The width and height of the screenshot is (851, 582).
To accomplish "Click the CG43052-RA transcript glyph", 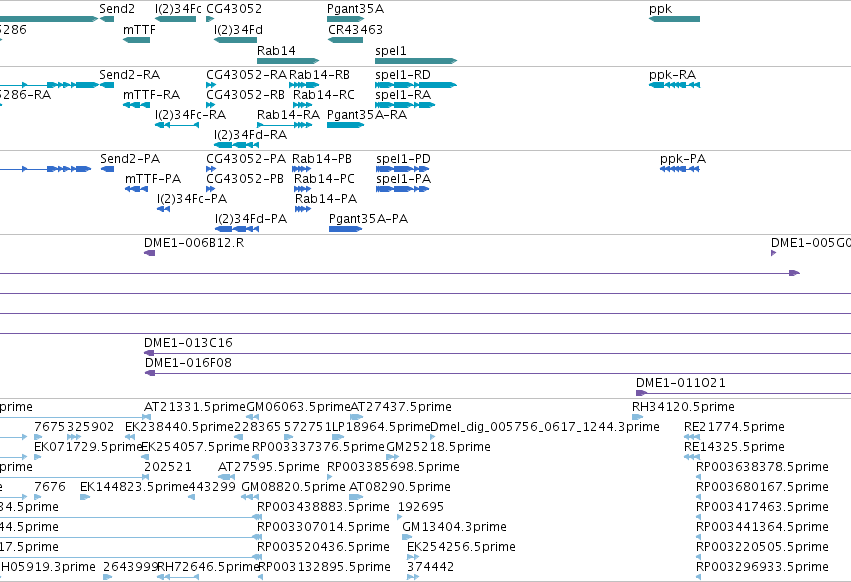I will pos(211,85).
